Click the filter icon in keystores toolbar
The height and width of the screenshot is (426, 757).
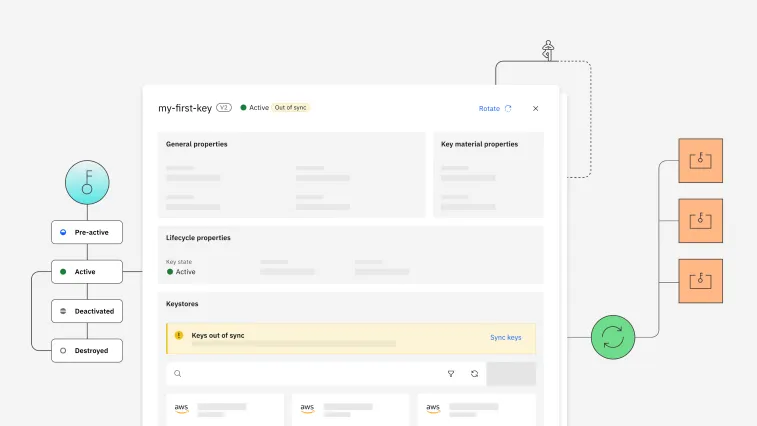pyautogui.click(x=450, y=374)
